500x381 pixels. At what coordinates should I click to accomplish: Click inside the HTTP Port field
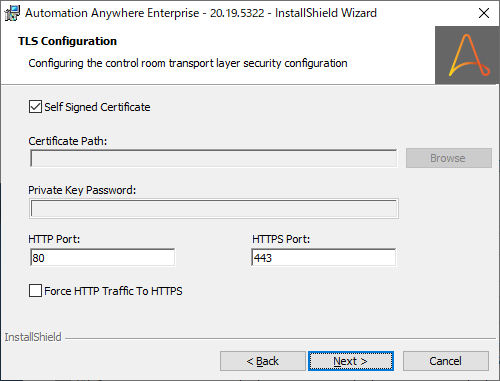tap(102, 258)
